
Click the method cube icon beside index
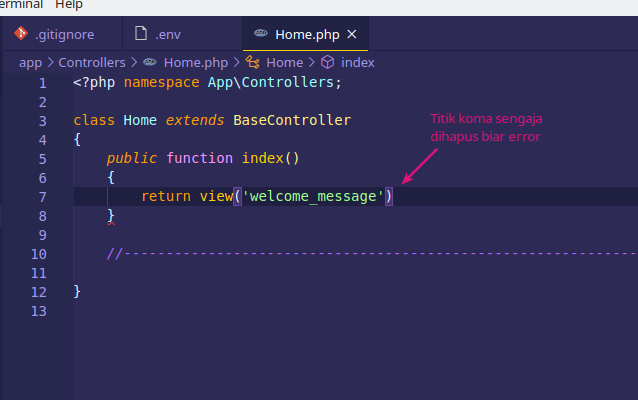(326, 62)
